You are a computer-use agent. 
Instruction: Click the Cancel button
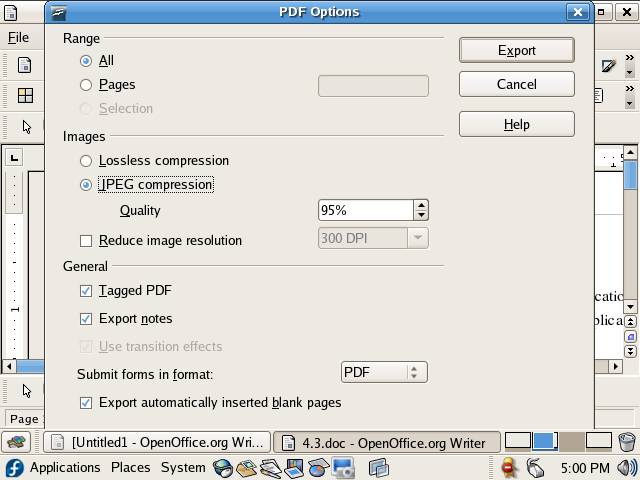click(516, 84)
